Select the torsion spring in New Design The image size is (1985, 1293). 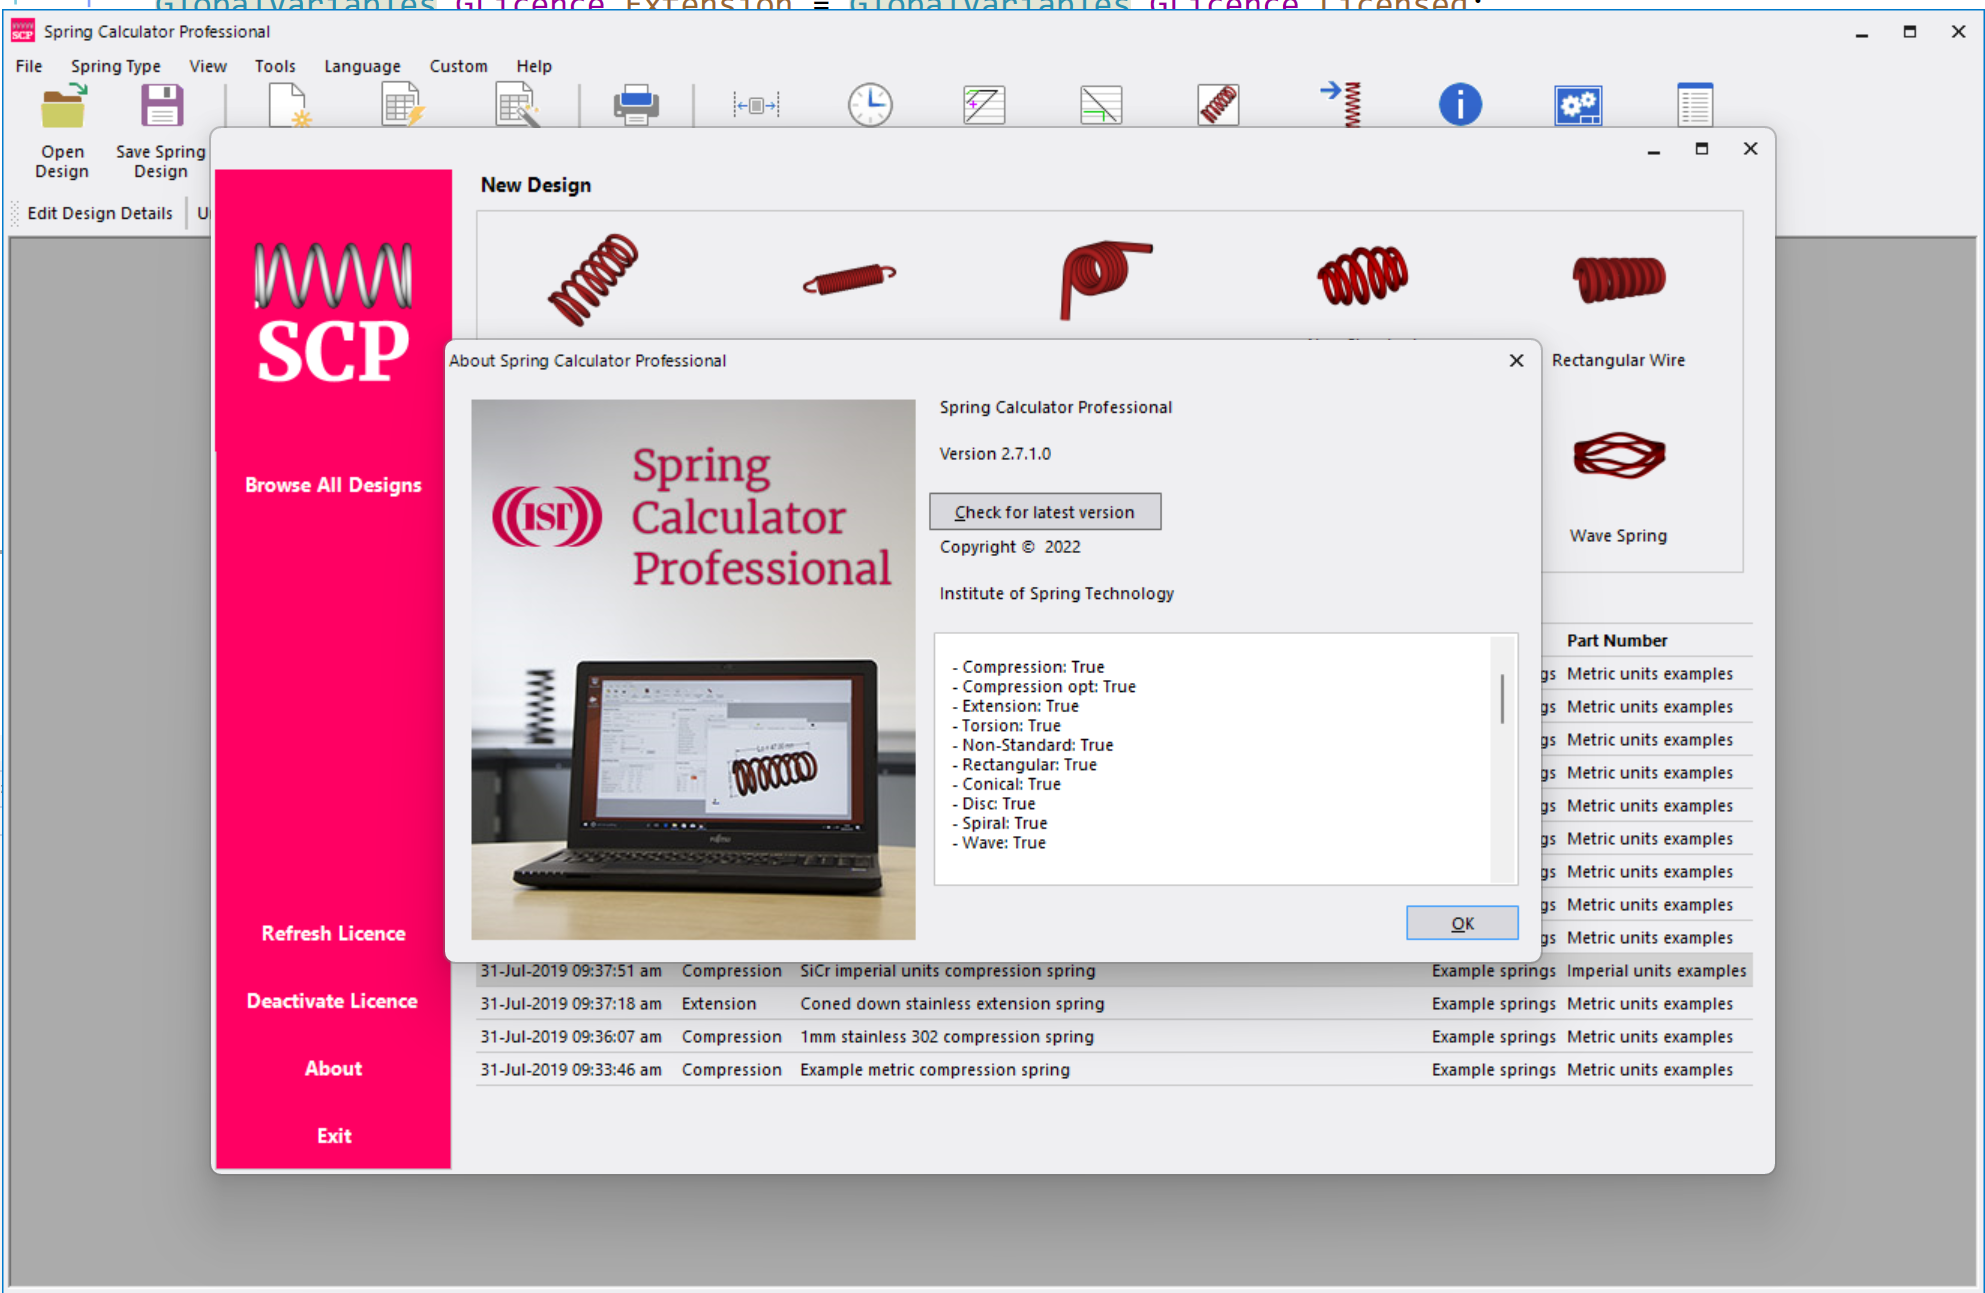coord(1105,279)
